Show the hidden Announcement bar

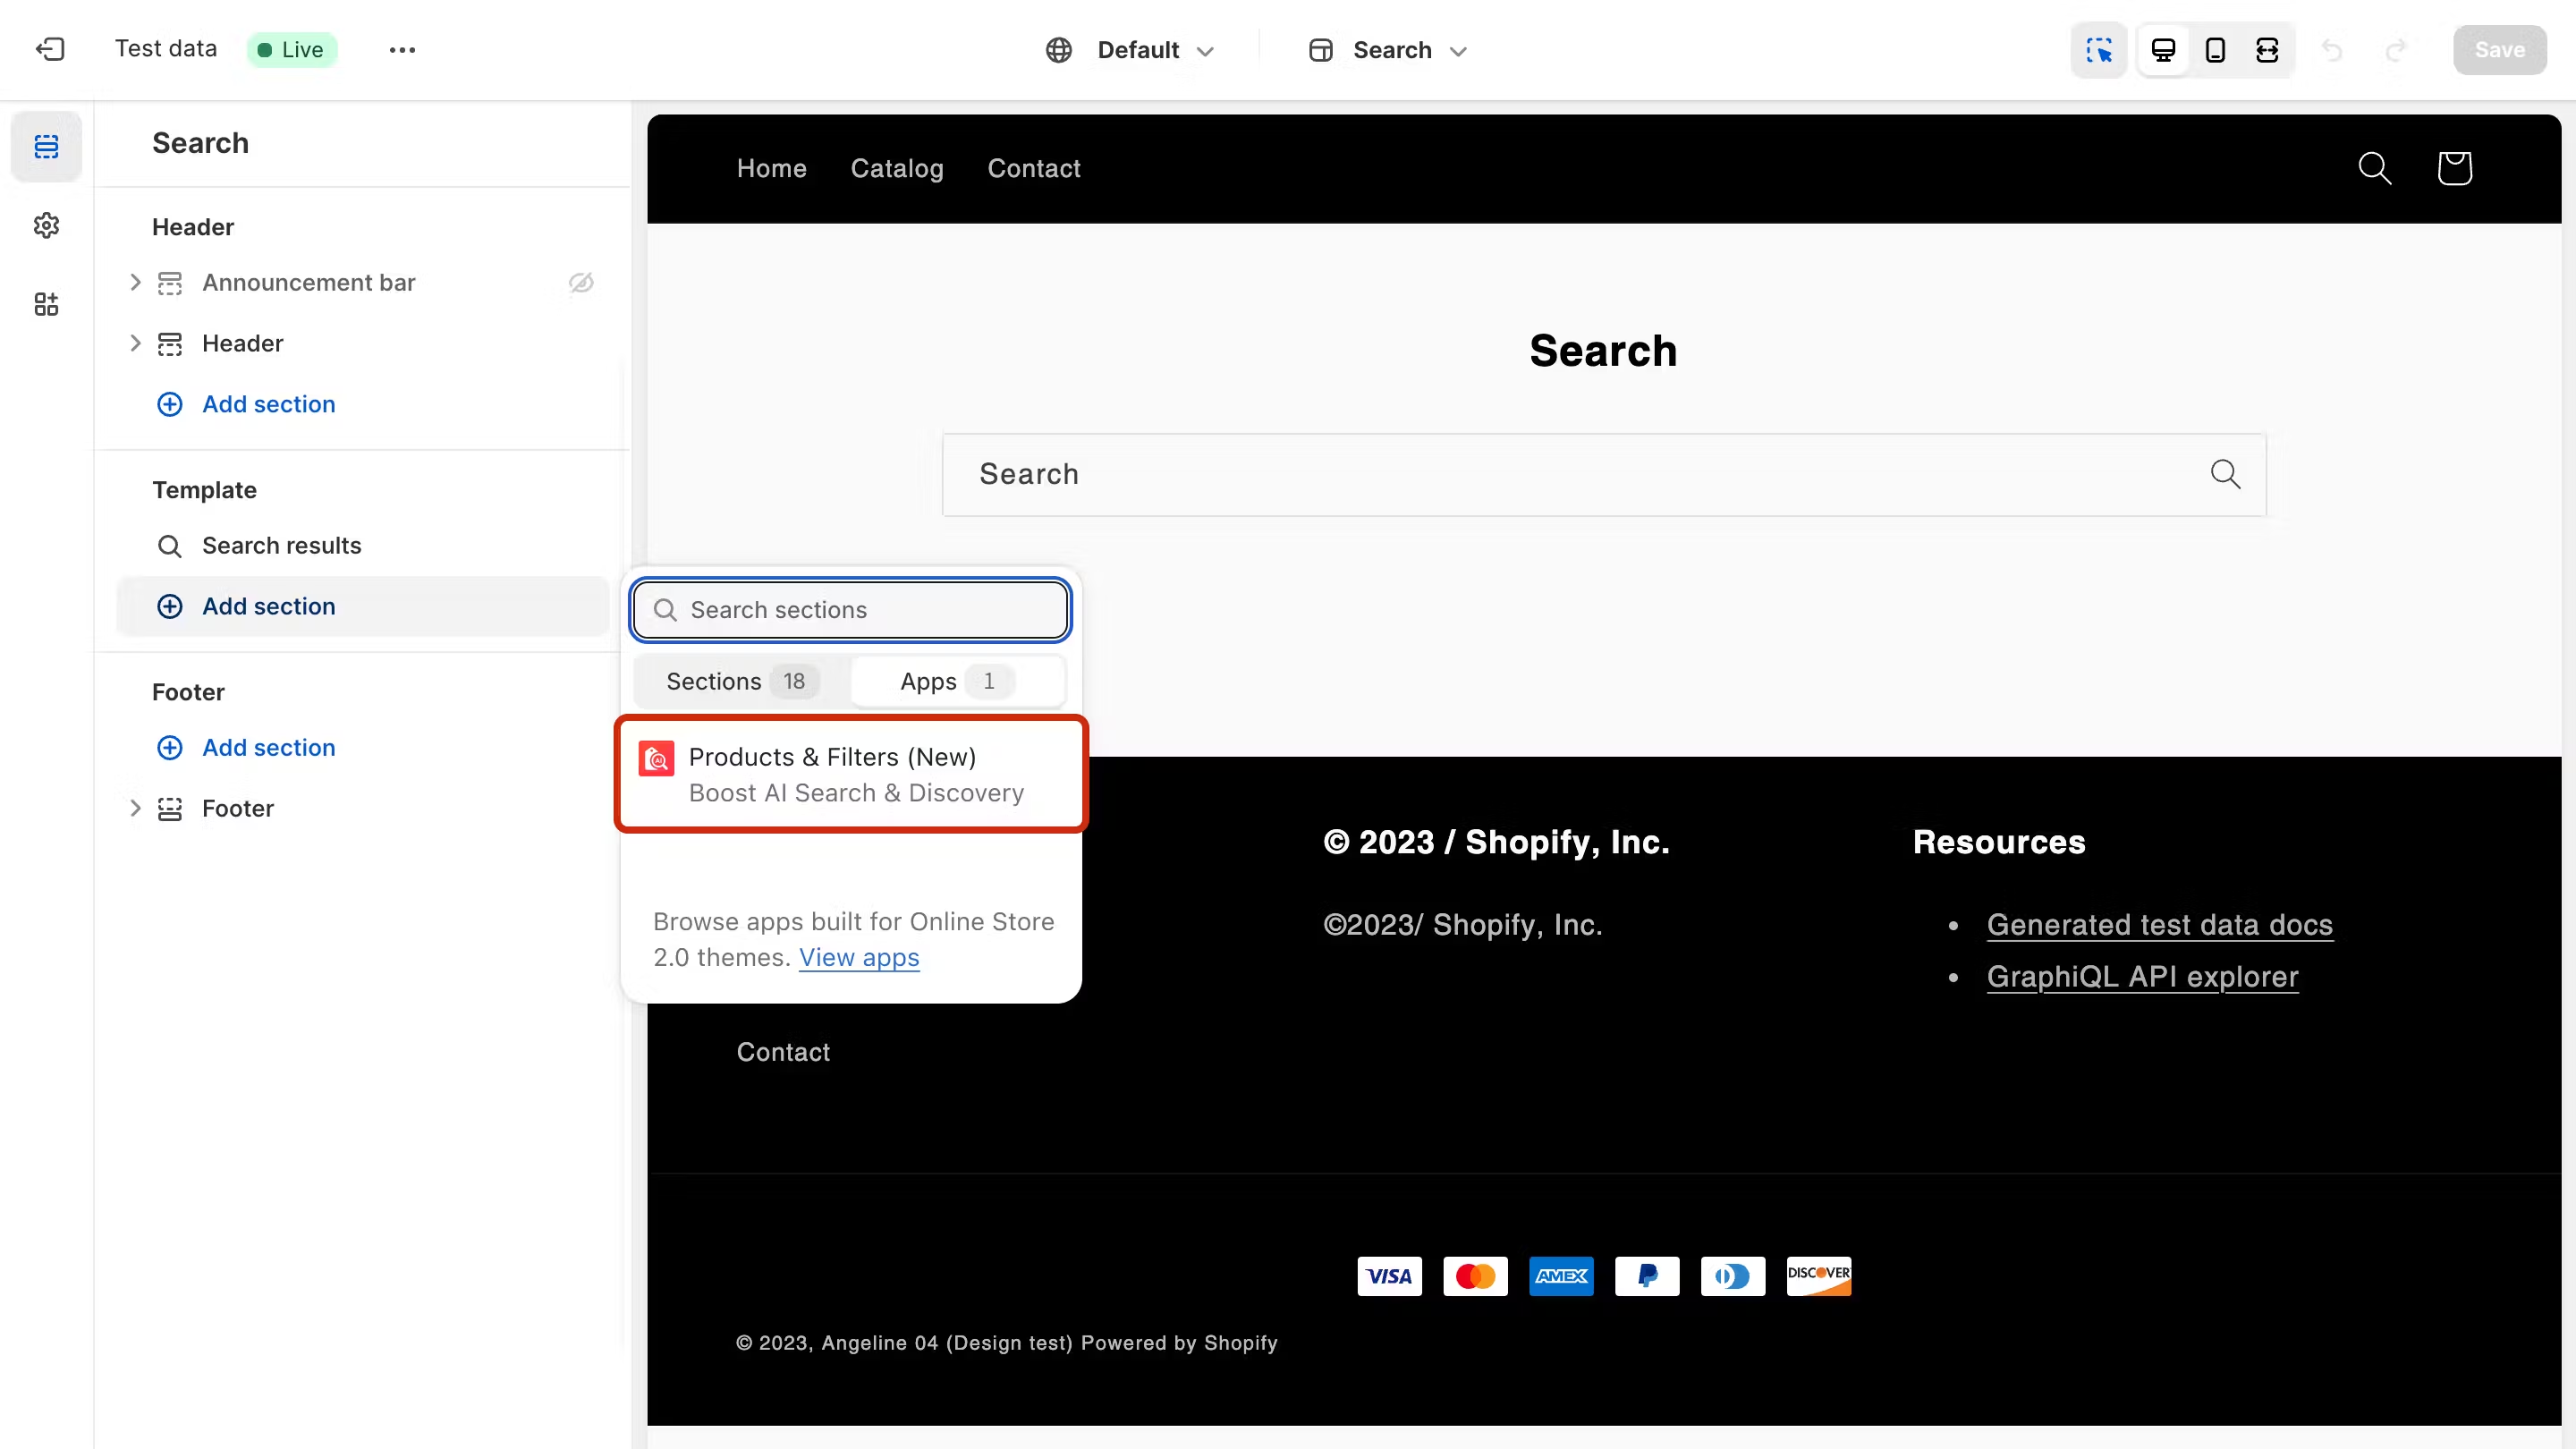[x=581, y=283]
